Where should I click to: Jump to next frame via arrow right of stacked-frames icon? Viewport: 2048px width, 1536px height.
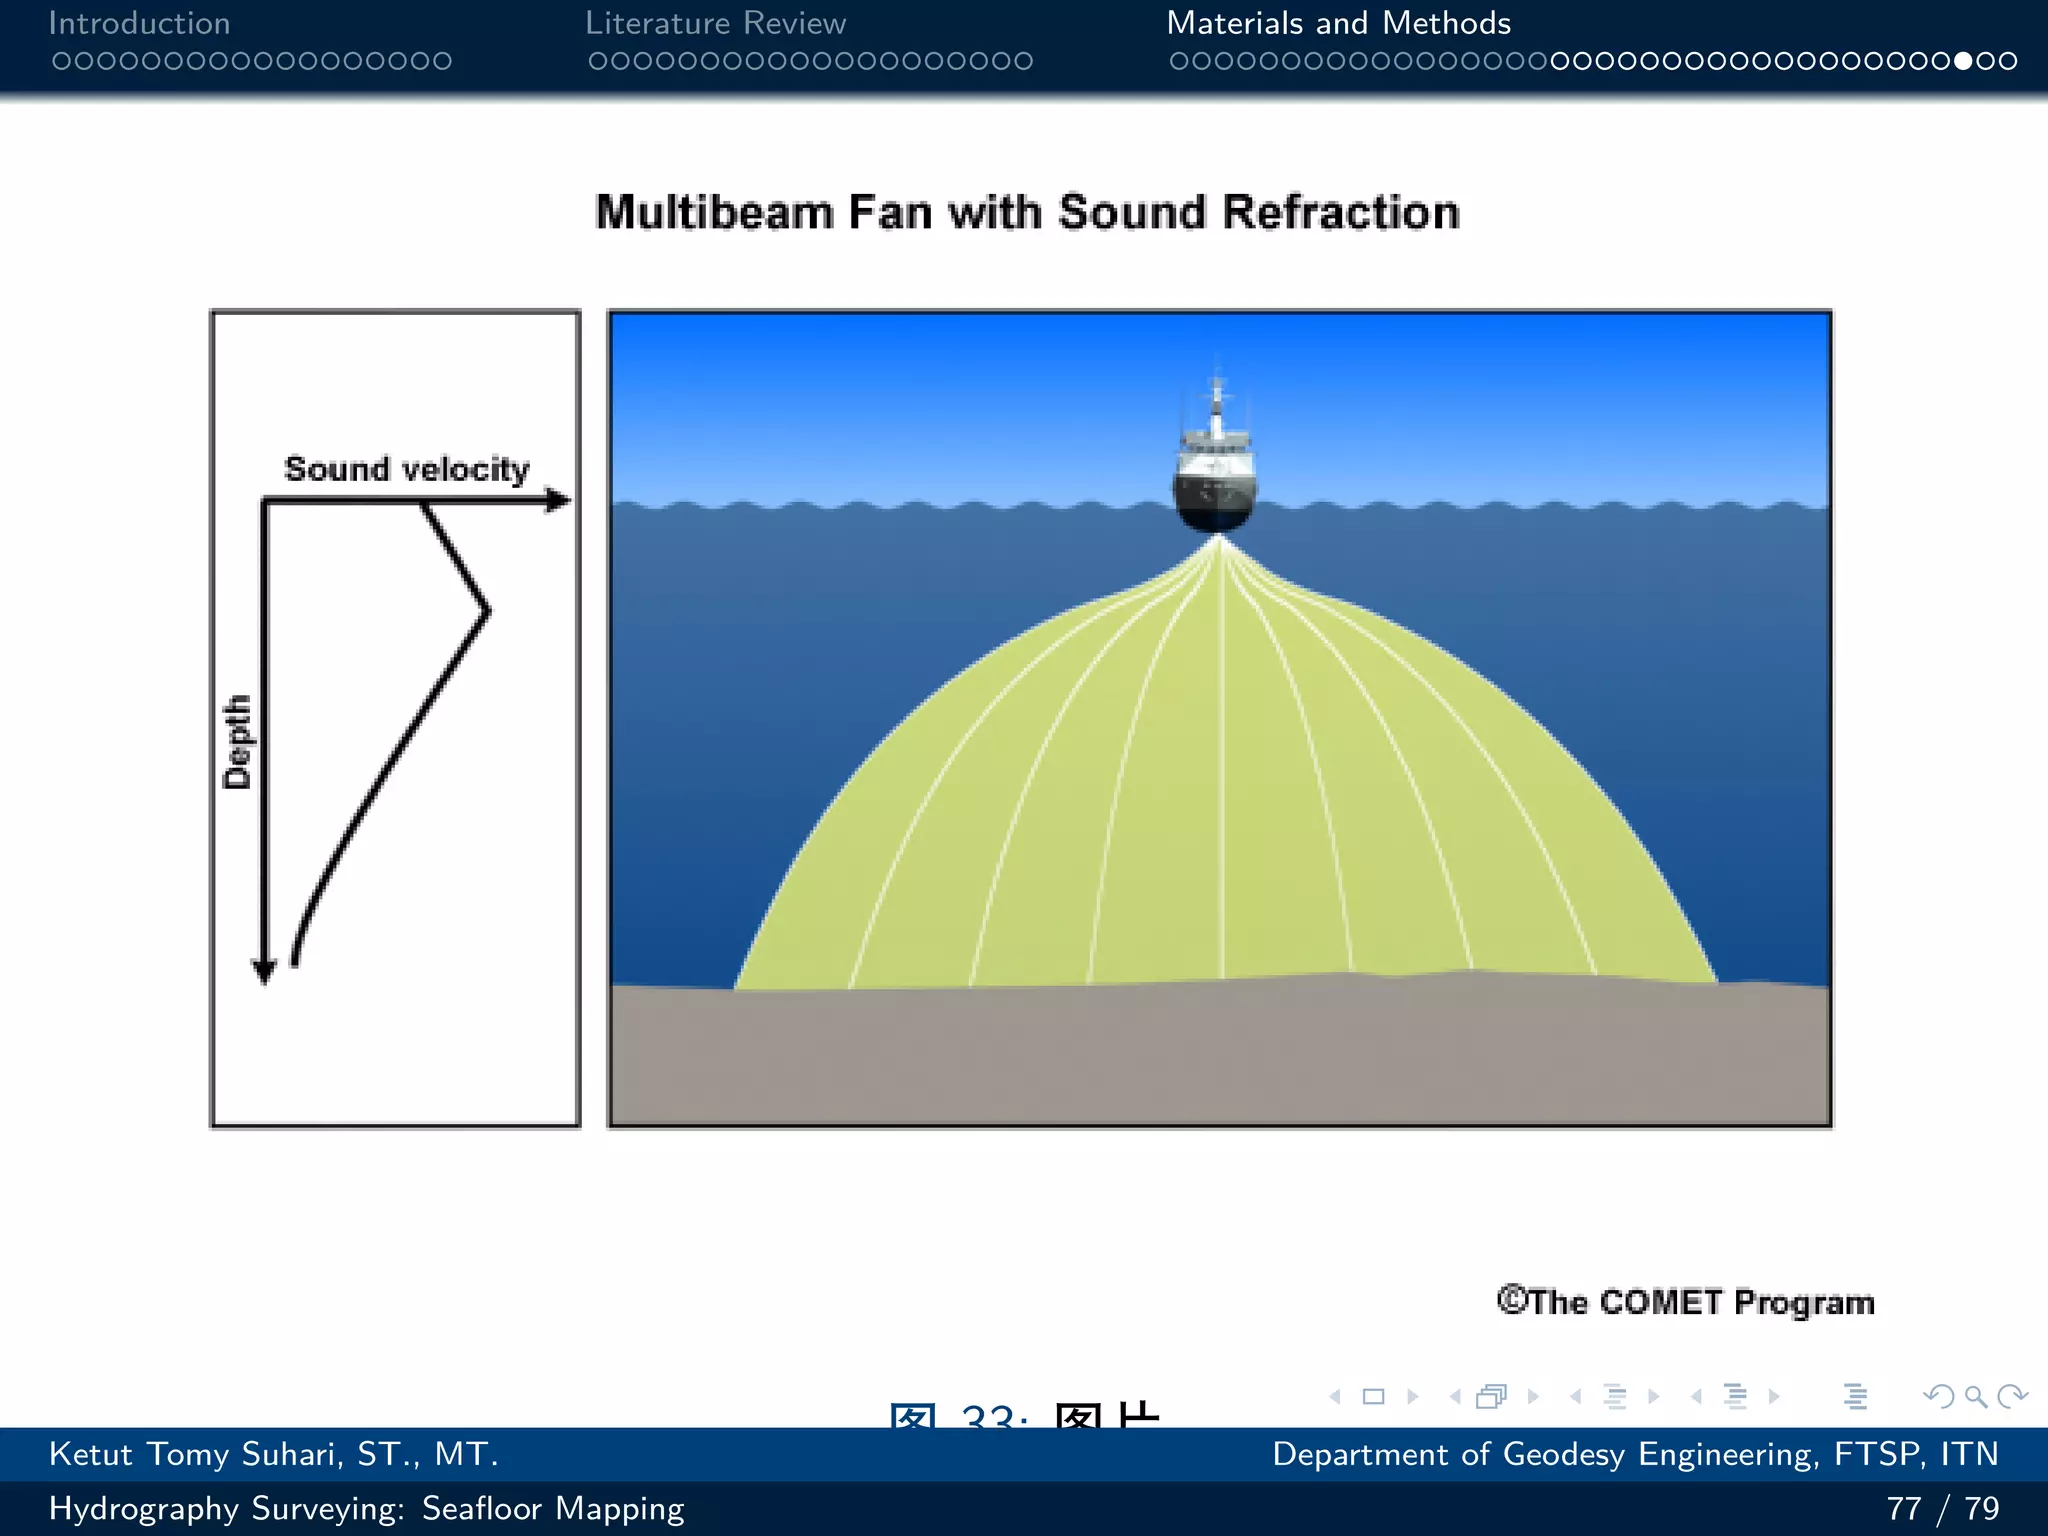pos(1533,1397)
